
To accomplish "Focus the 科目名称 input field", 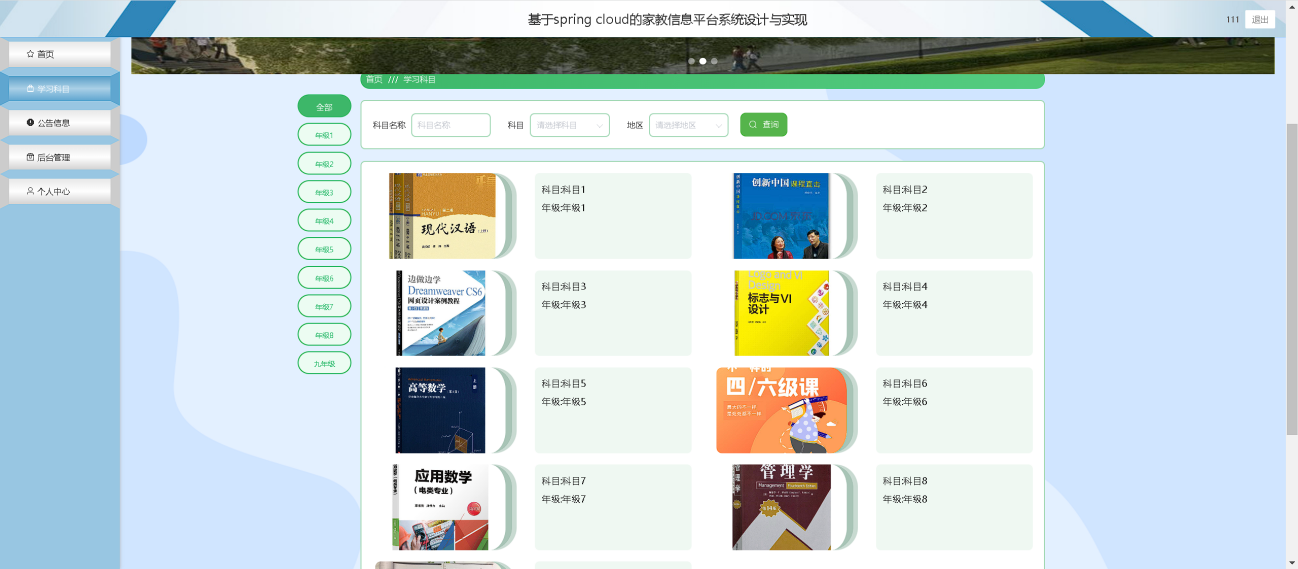I will [x=451, y=125].
